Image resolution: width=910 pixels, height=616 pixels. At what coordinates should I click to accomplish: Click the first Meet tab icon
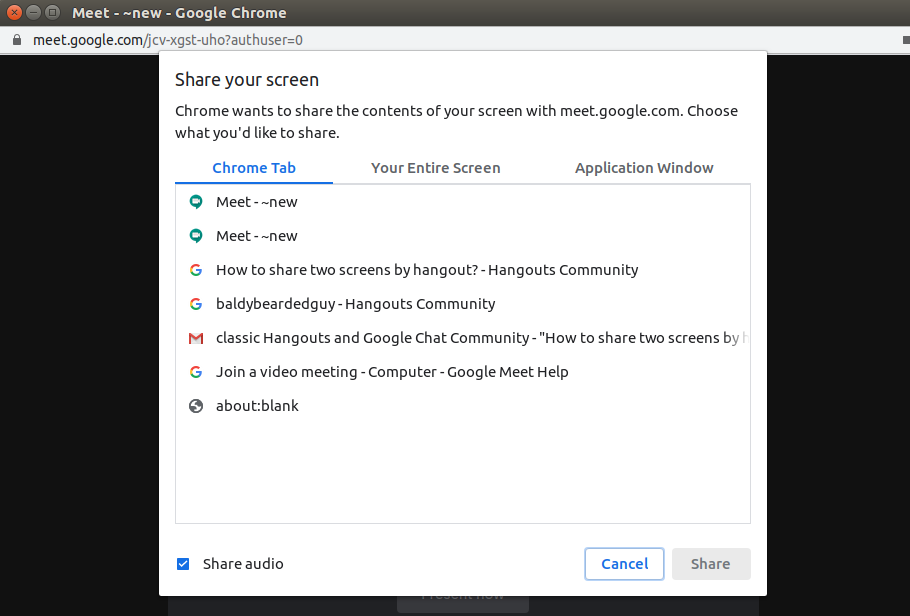[x=196, y=202]
